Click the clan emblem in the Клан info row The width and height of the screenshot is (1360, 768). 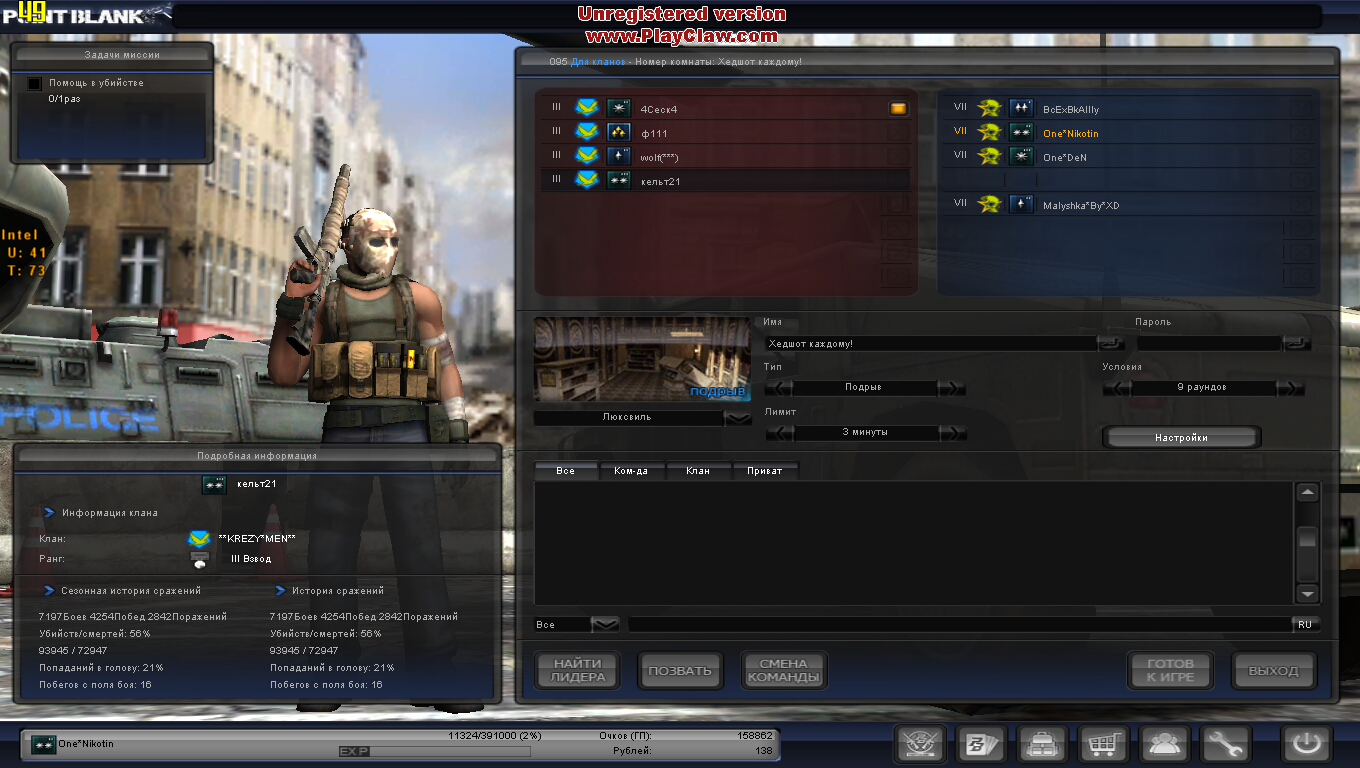pos(199,539)
